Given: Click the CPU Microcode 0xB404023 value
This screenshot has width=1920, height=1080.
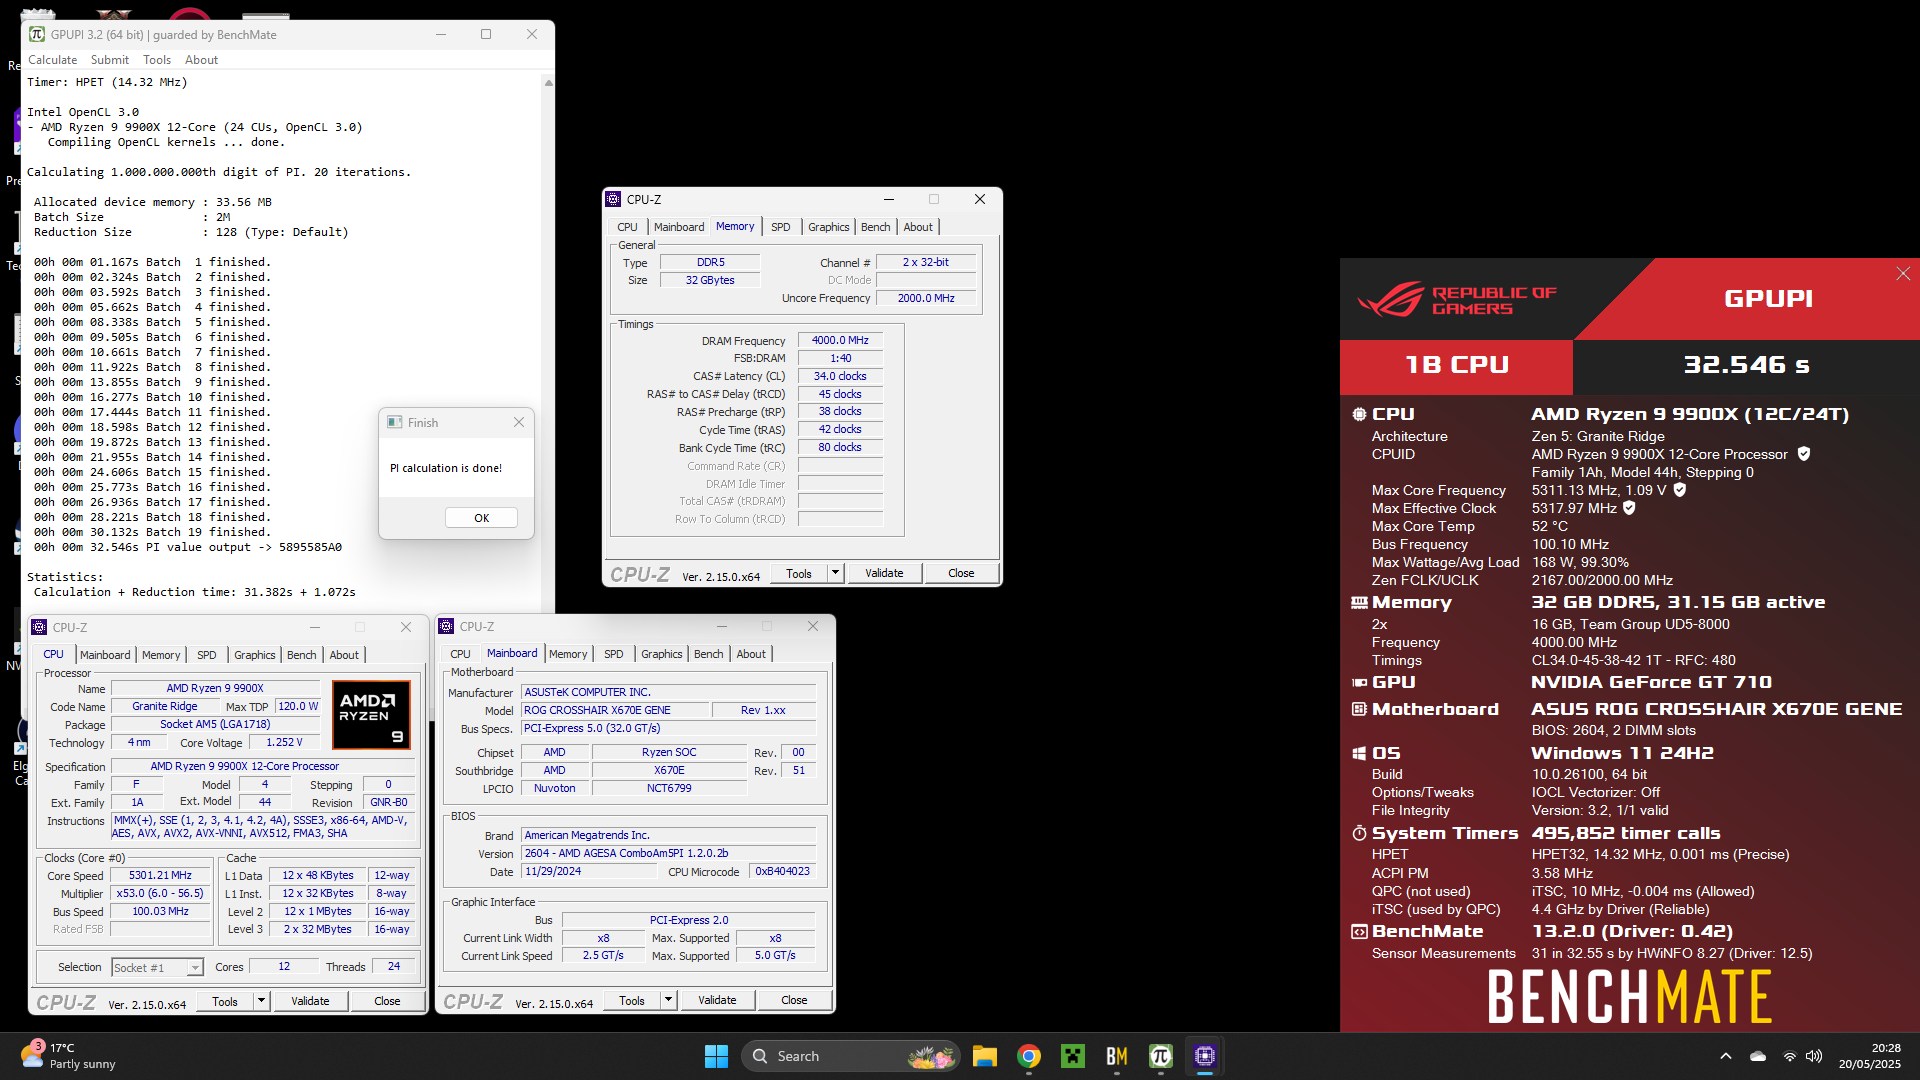Looking at the screenshot, I should pyautogui.click(x=782, y=872).
